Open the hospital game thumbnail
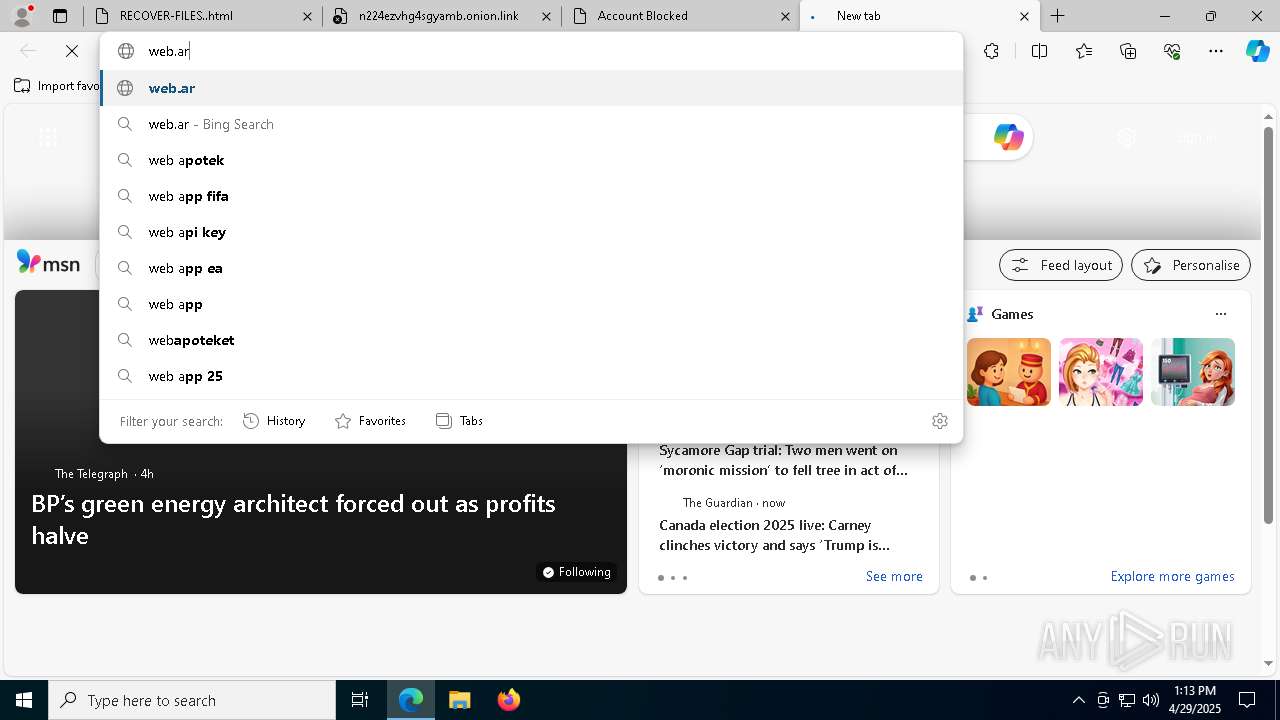1280x720 pixels. point(1193,372)
